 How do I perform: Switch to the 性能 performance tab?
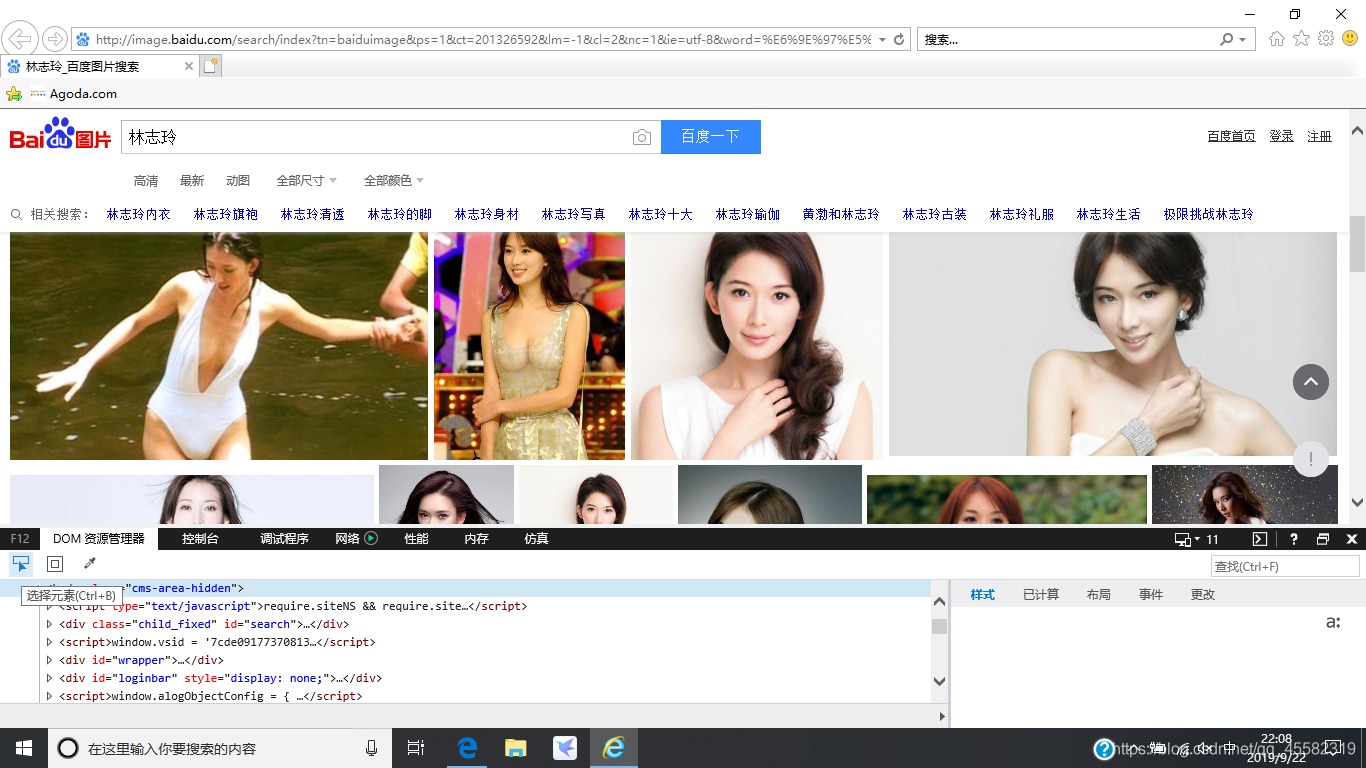point(416,539)
